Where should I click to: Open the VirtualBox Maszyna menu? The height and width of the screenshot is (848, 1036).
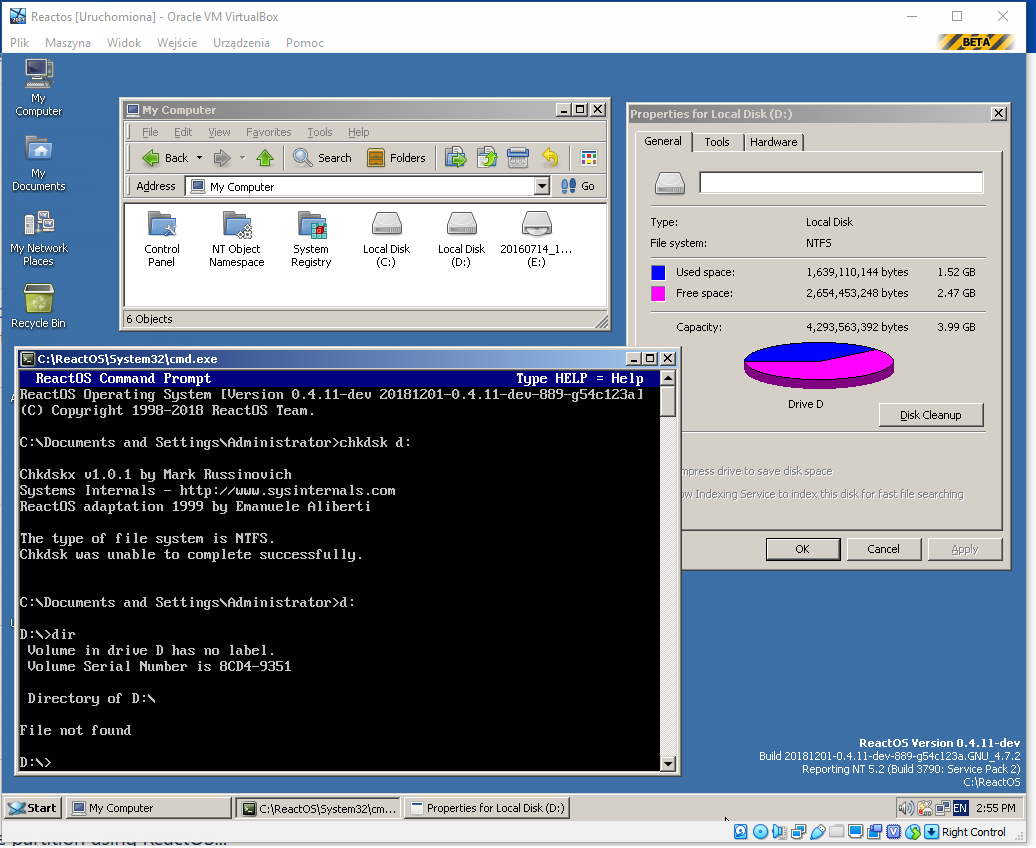(68, 43)
